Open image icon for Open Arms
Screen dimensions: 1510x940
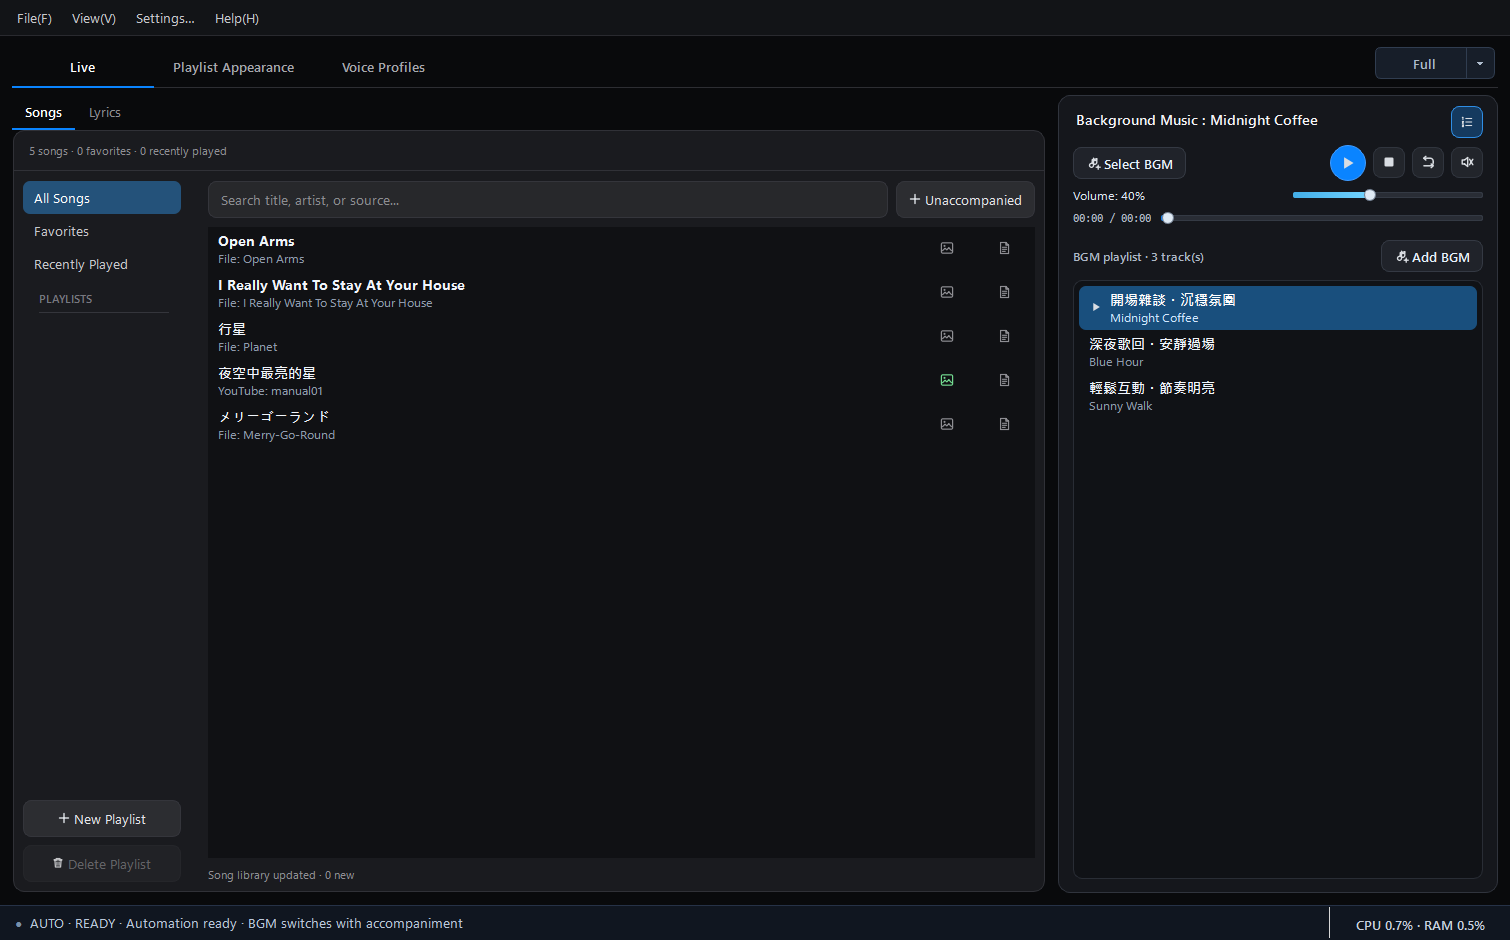tap(947, 248)
